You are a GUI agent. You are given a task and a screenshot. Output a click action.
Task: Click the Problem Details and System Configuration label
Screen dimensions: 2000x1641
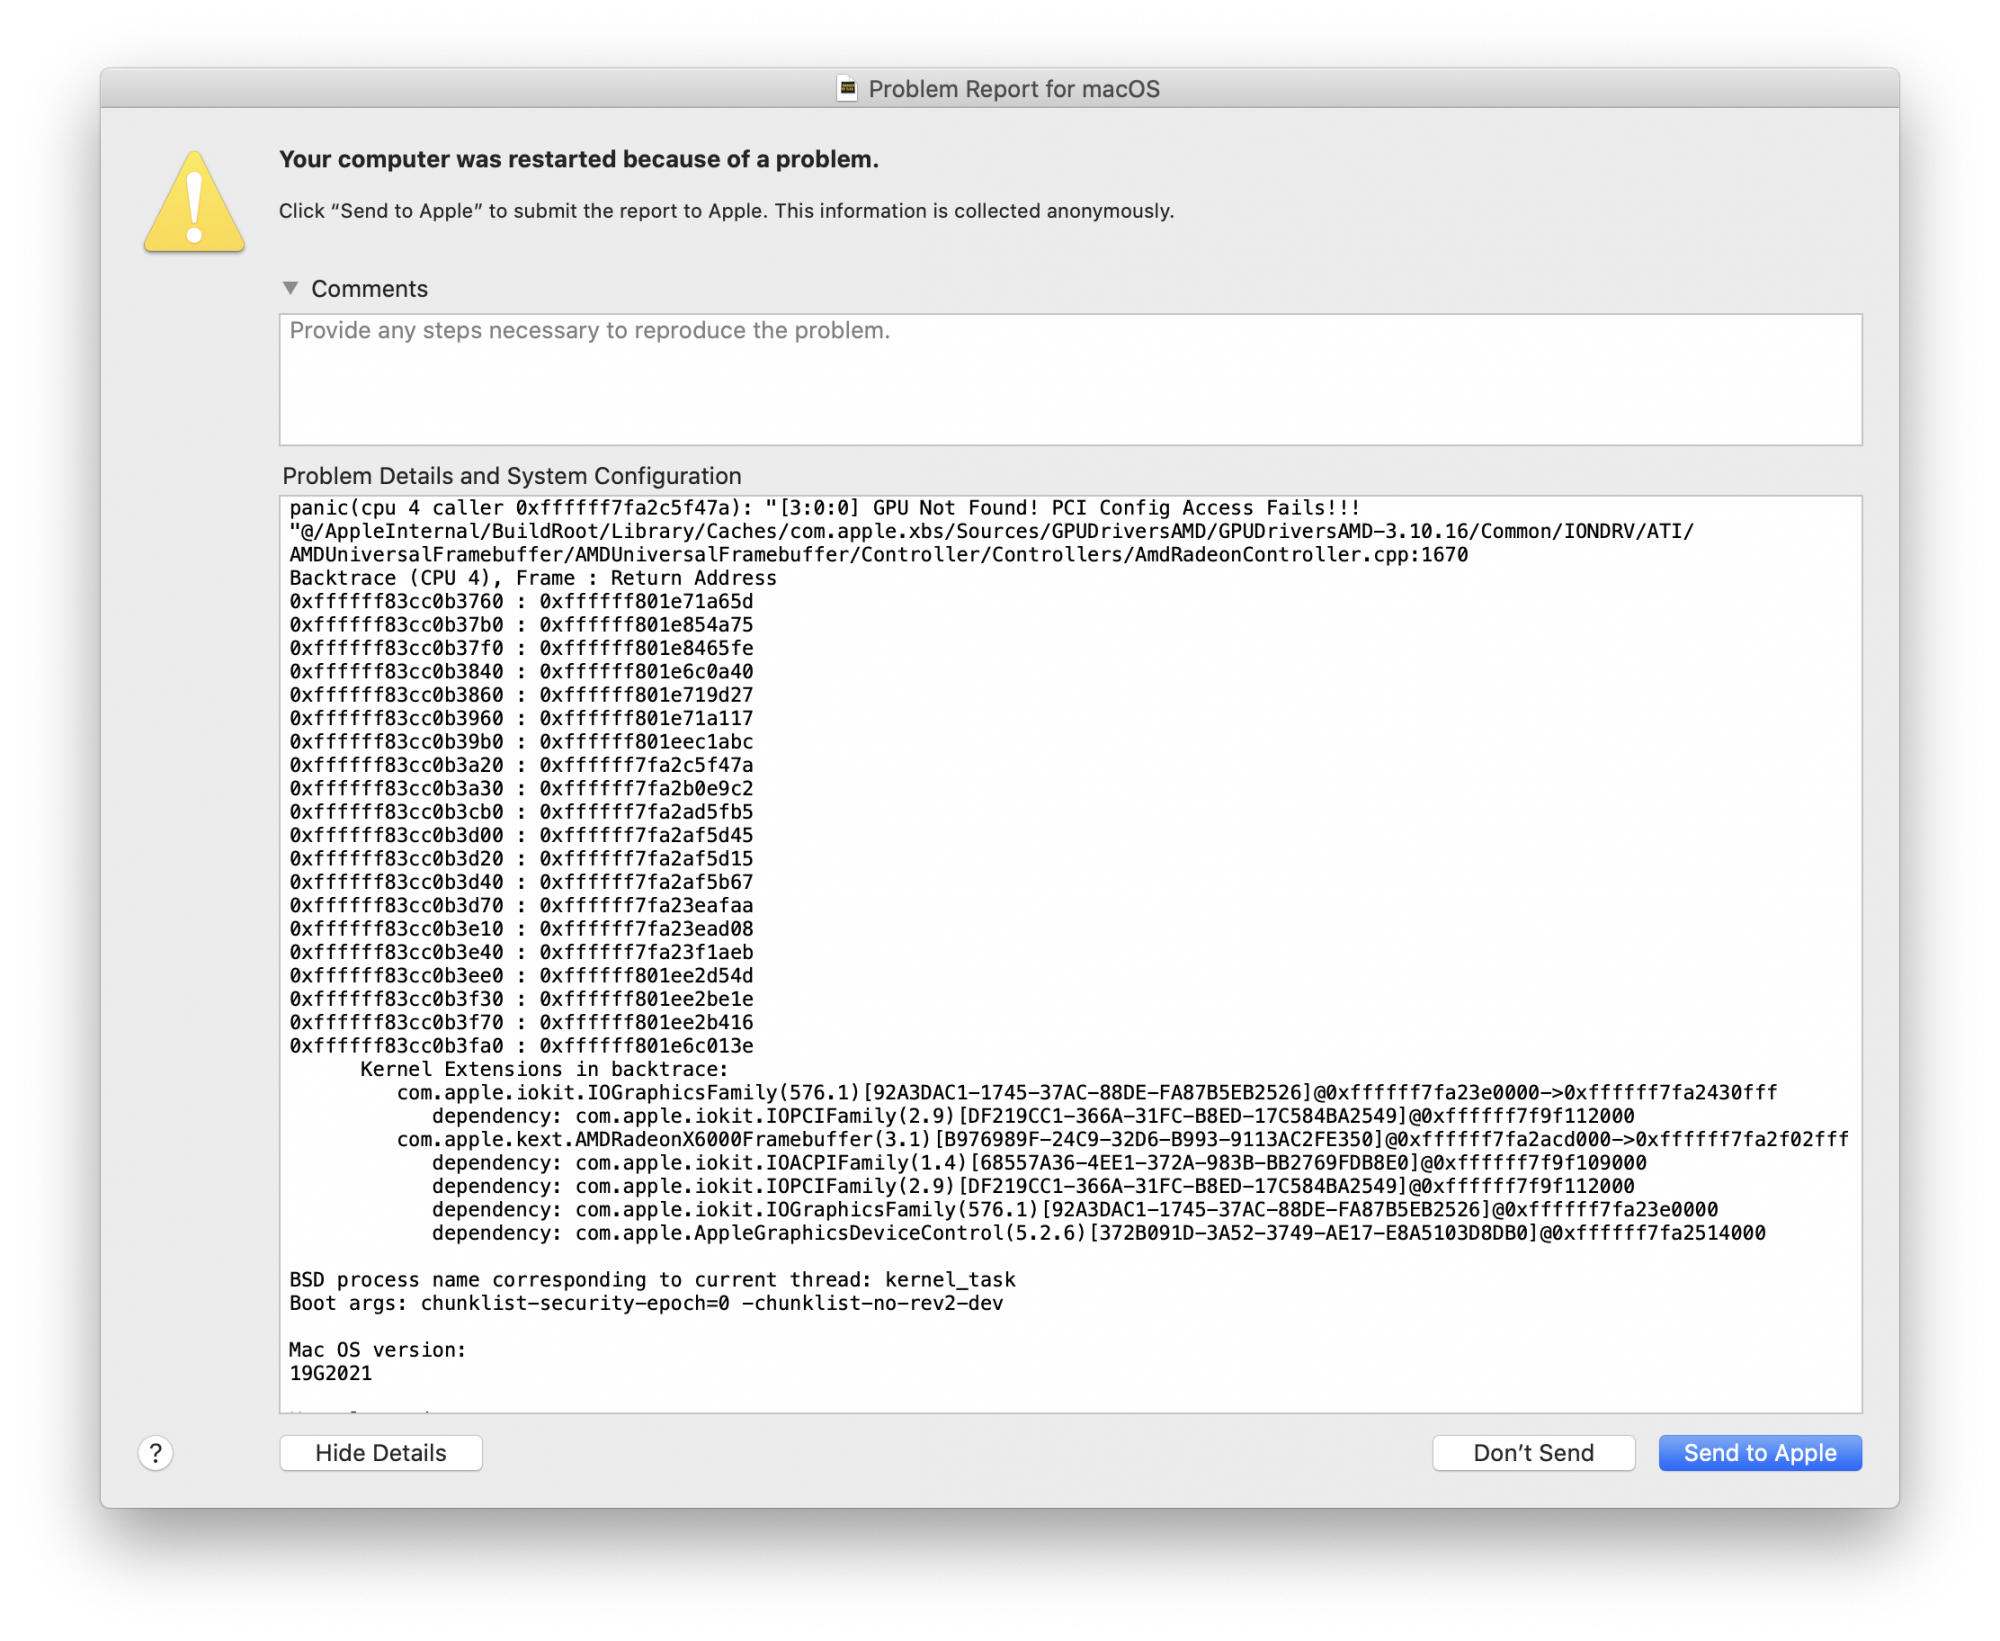coord(511,476)
